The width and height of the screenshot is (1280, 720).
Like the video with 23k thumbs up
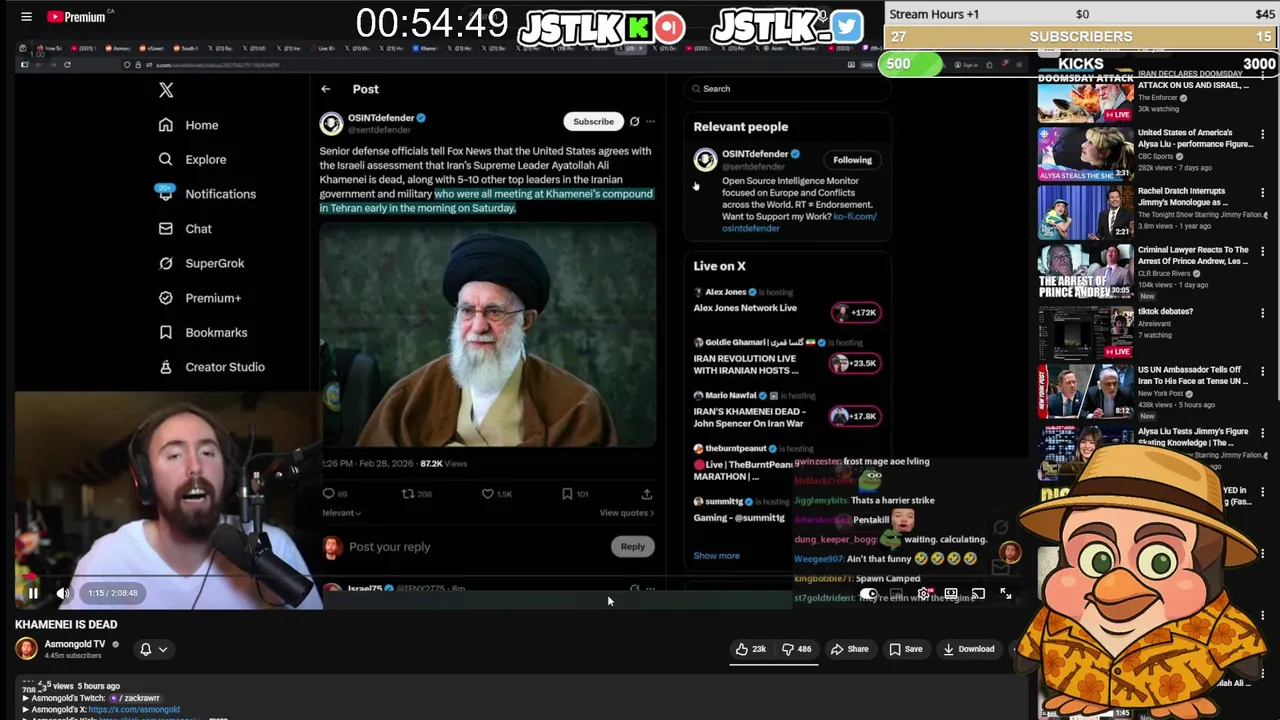tap(751, 649)
